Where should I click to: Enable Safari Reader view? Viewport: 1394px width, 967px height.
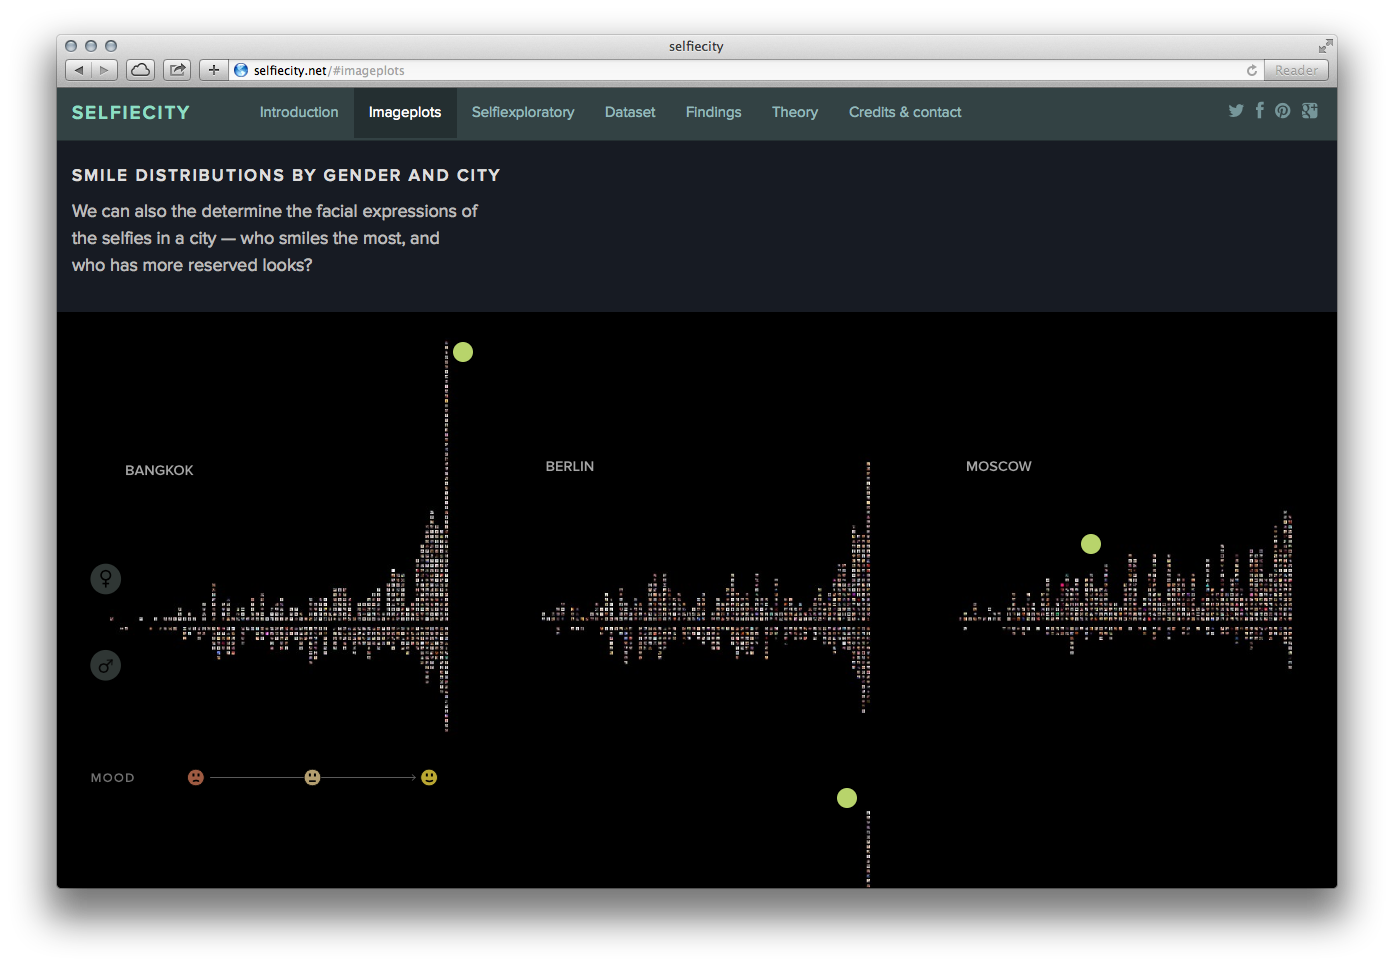pos(1296,70)
